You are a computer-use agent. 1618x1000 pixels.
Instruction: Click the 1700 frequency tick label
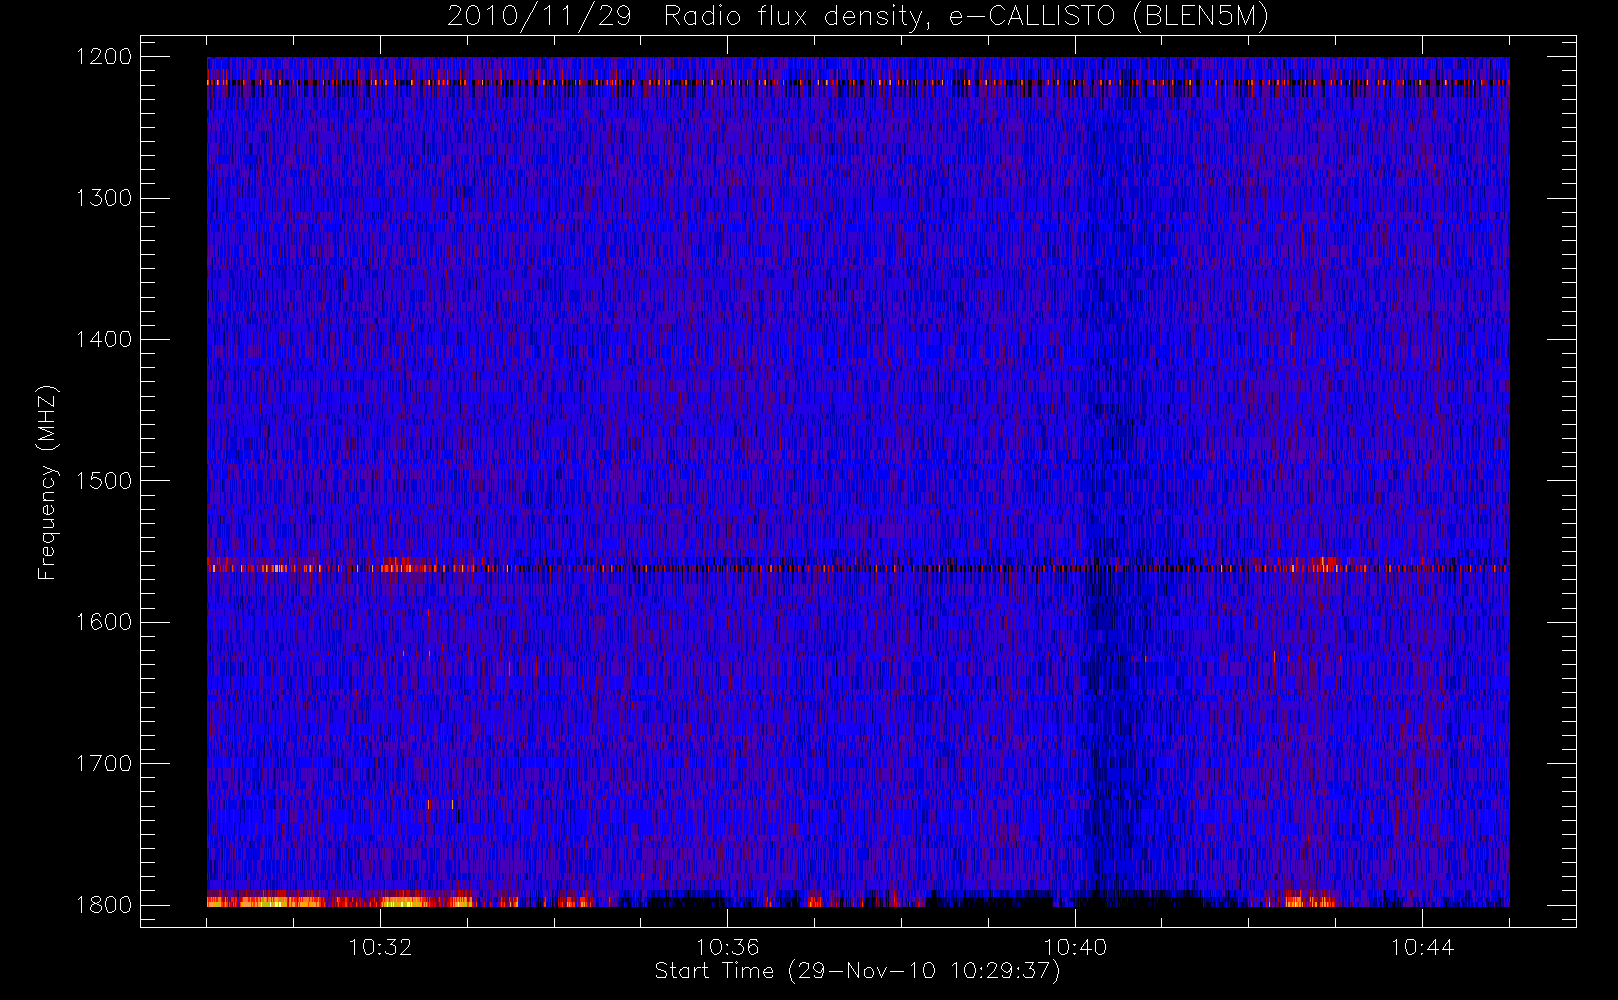pyautogui.click(x=105, y=763)
